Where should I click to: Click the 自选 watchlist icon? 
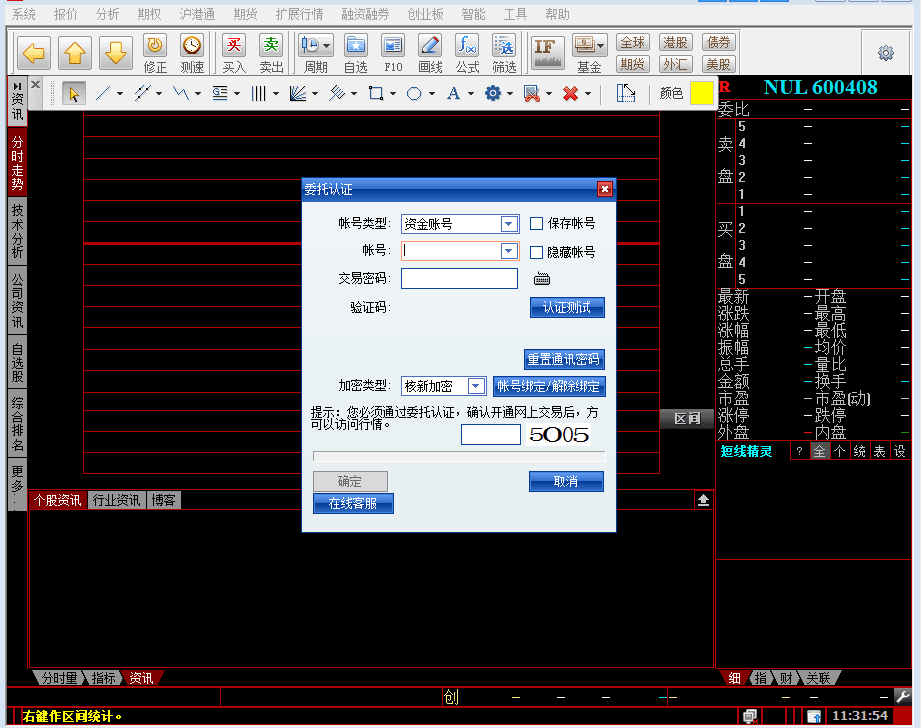pos(356,52)
